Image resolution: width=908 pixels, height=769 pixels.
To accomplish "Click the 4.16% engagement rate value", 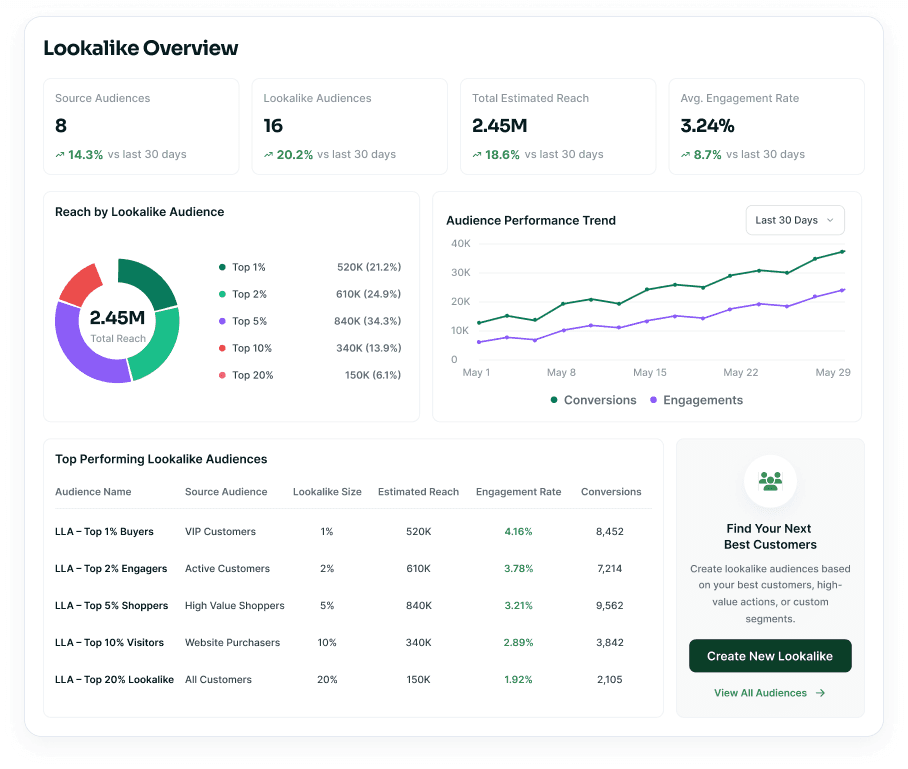I will [x=518, y=532].
